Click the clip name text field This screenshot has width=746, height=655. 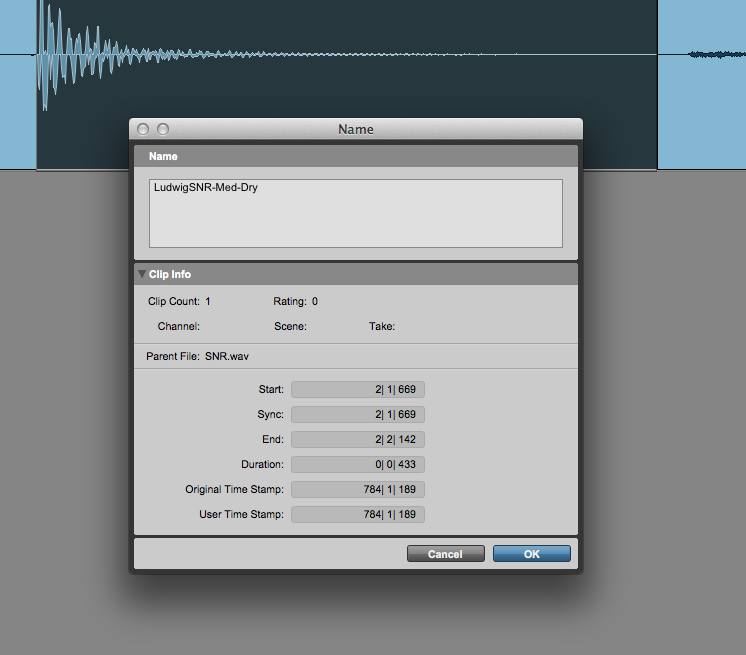tap(355, 213)
